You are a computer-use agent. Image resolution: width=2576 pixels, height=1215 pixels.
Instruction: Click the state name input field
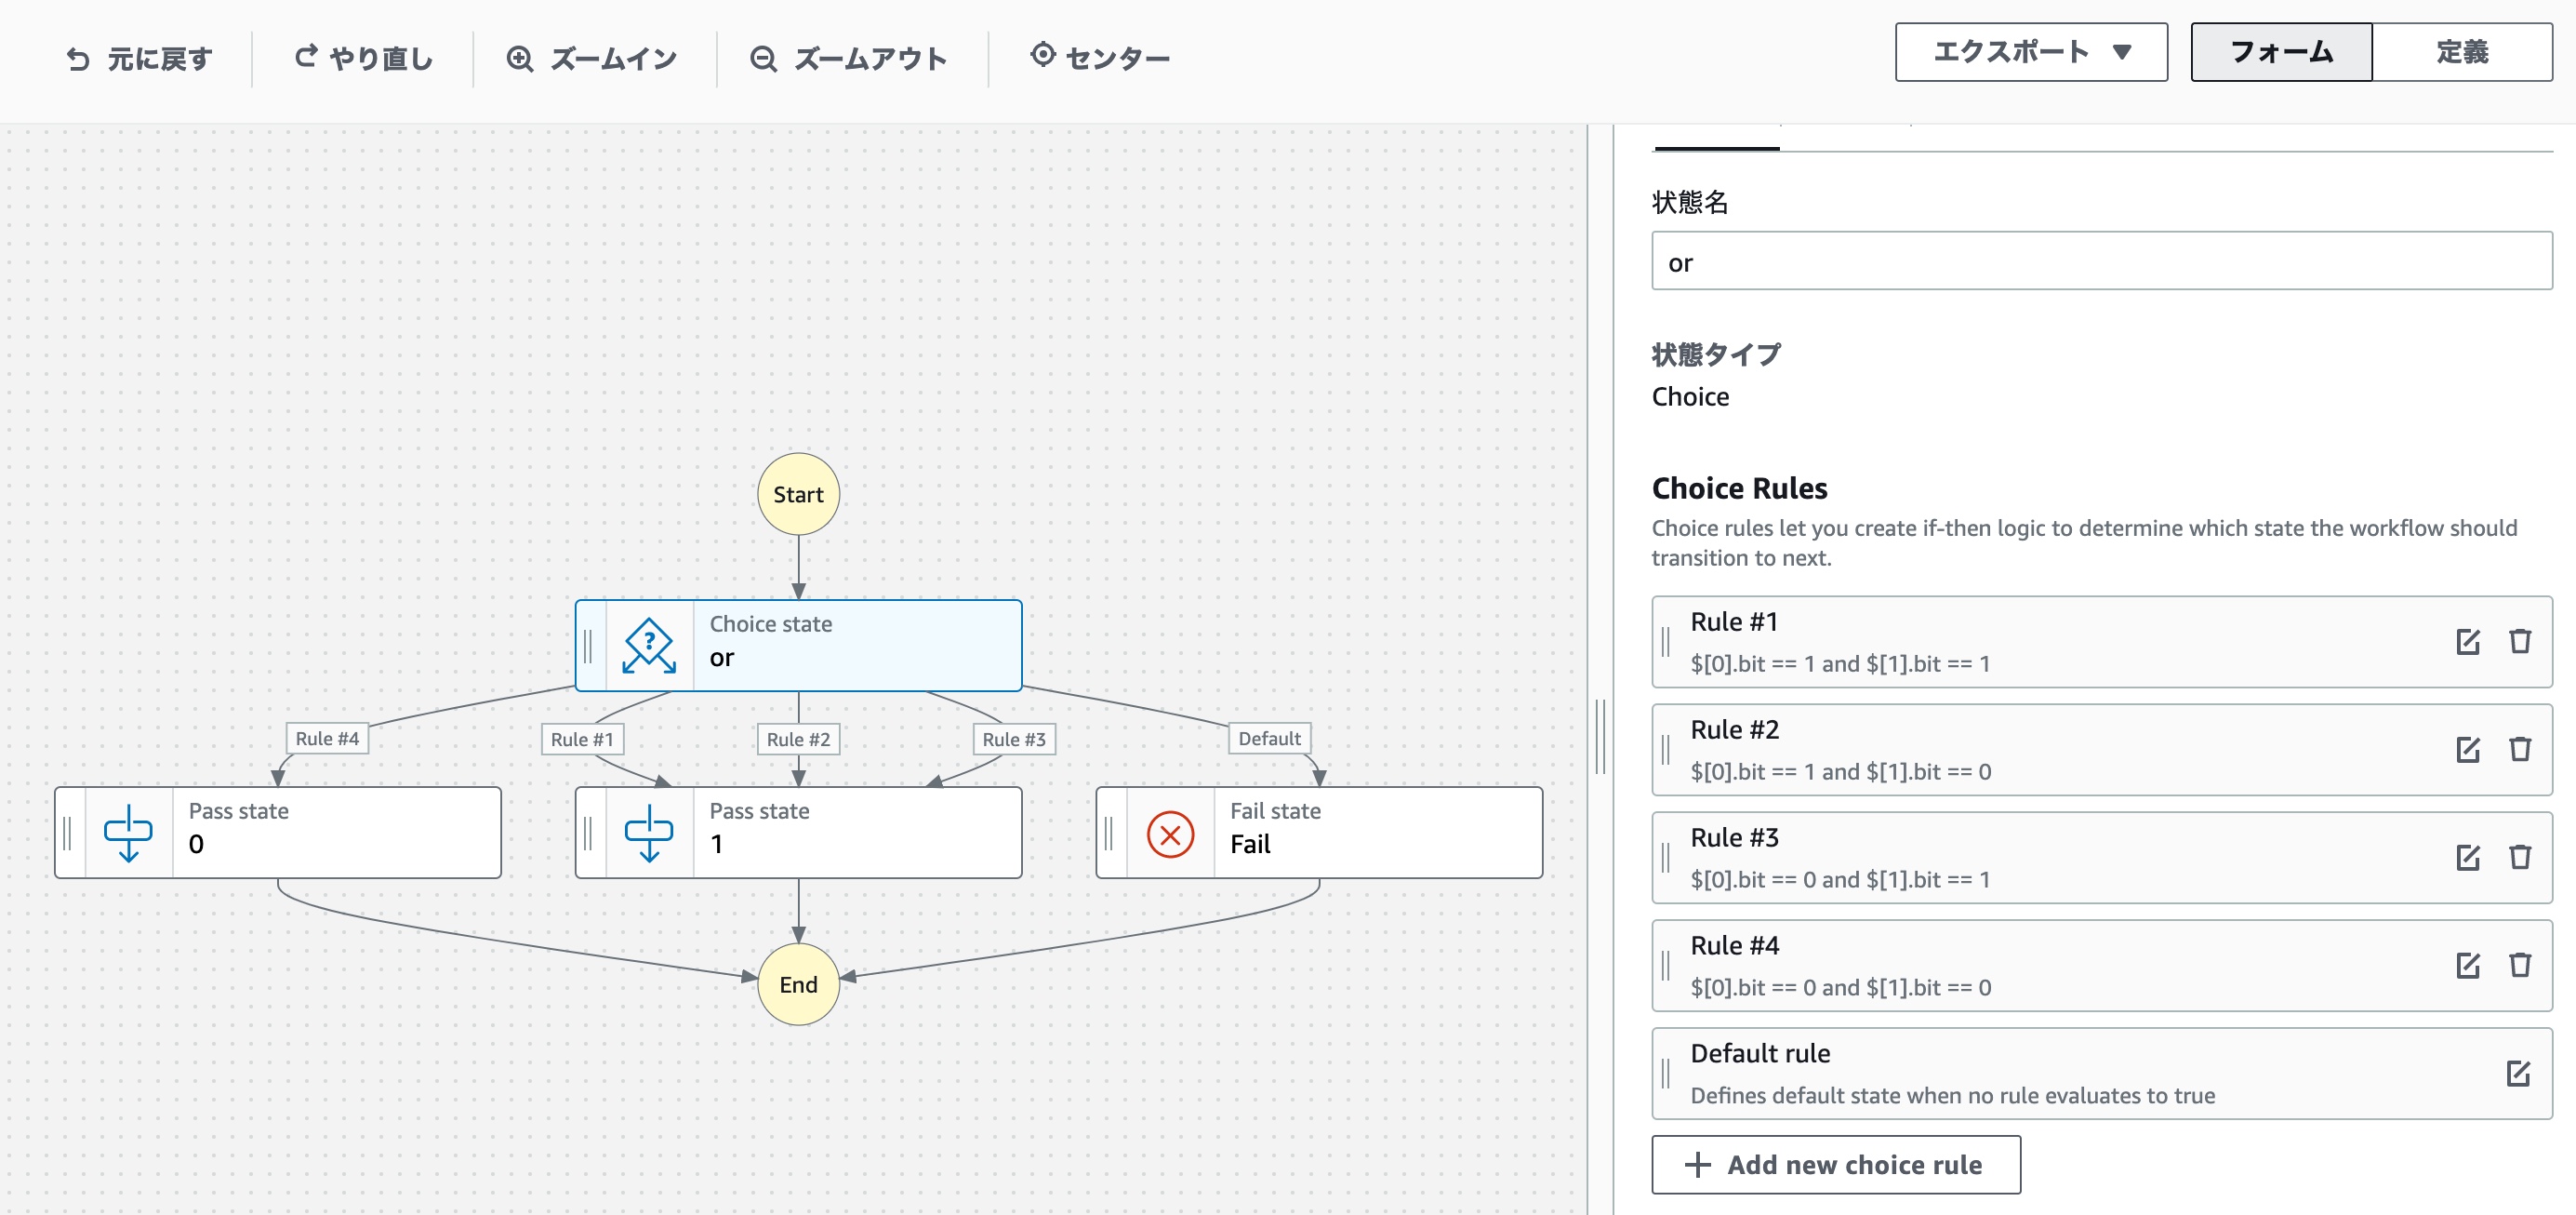point(2100,262)
